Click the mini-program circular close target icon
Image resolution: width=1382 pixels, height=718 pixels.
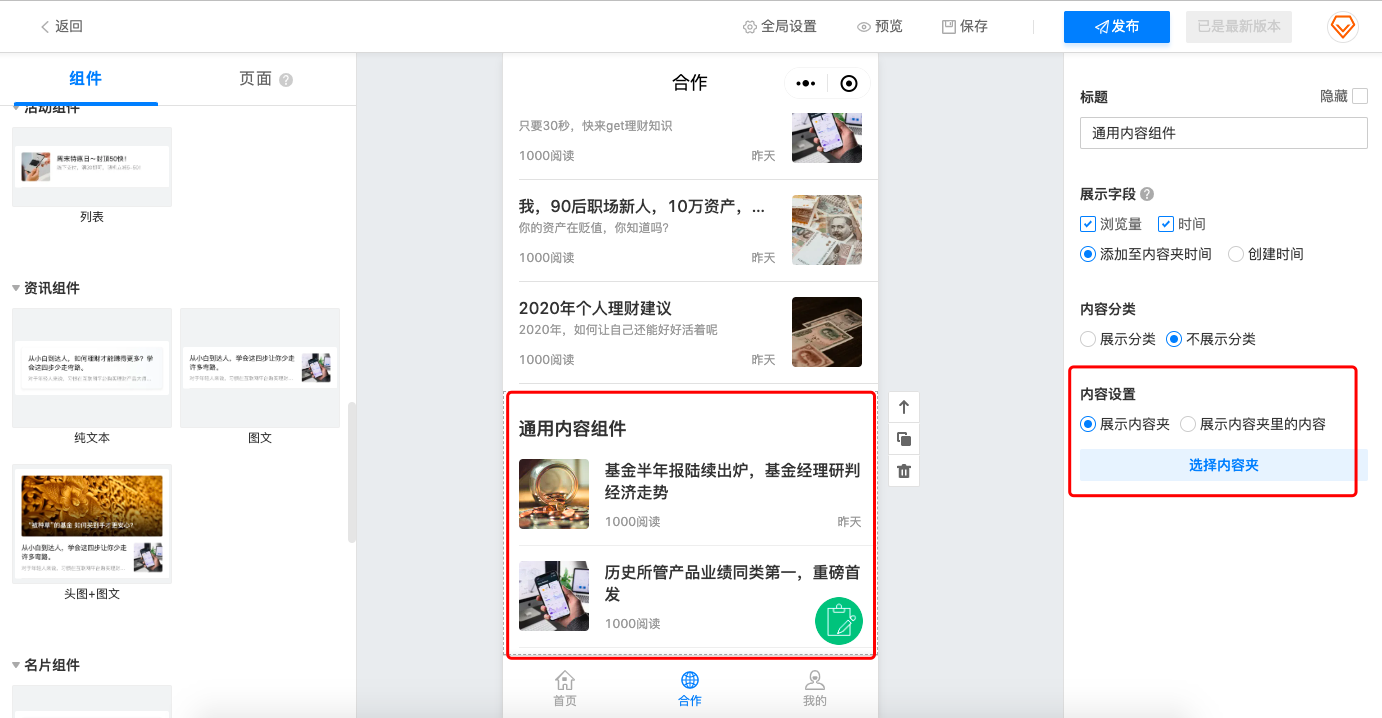click(849, 84)
